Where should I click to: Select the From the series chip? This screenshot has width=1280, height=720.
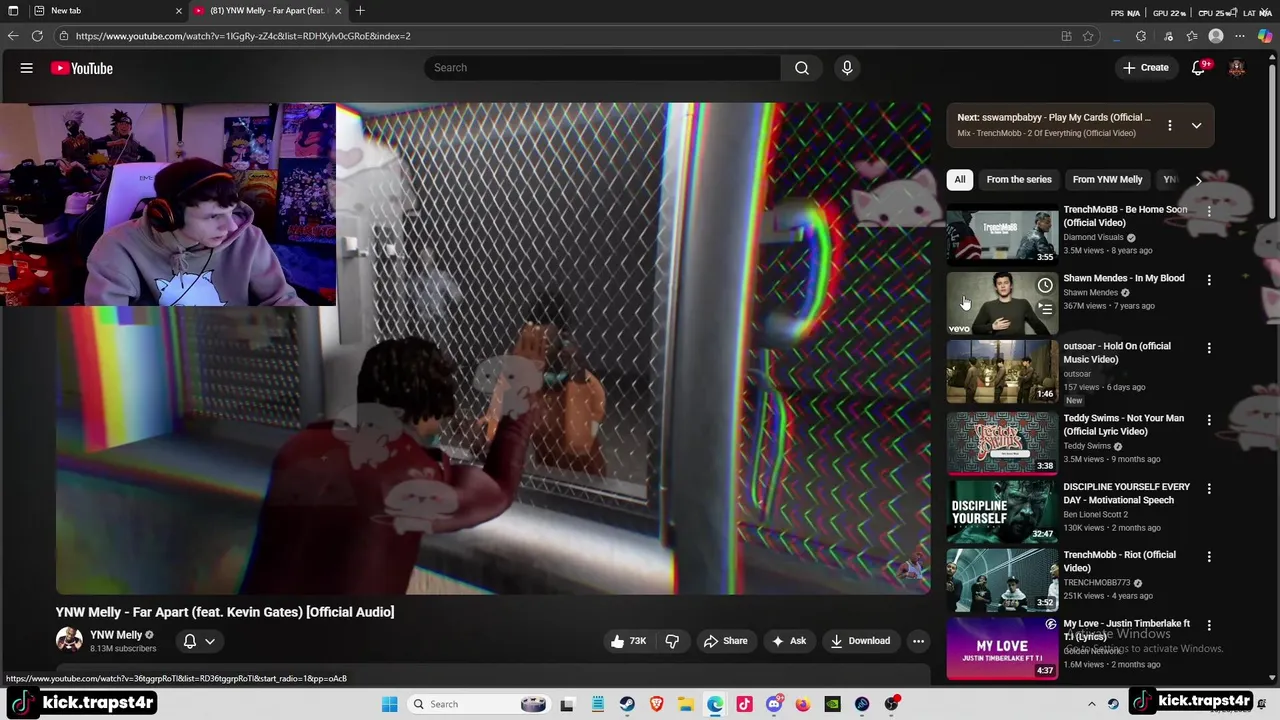click(x=1019, y=180)
